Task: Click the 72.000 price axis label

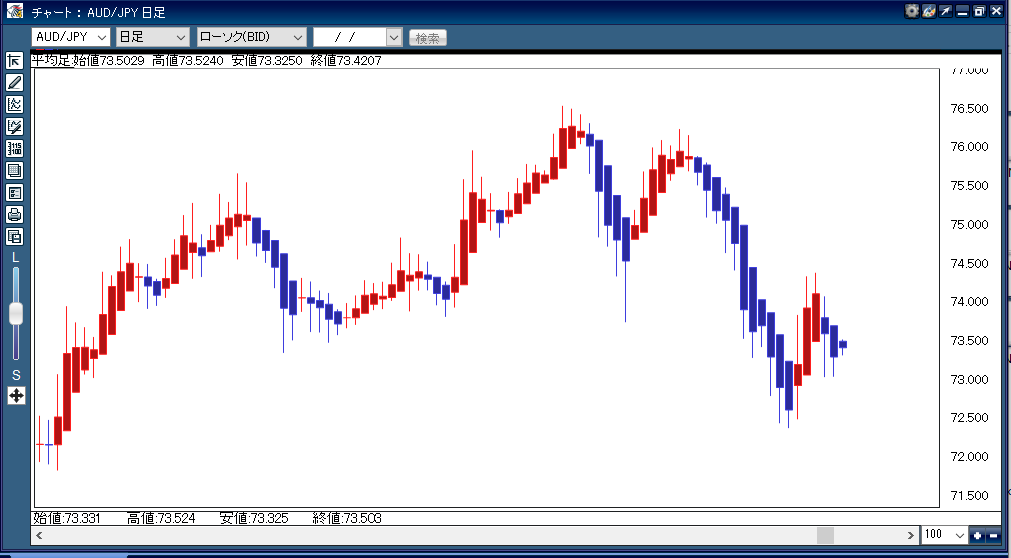Action: [970, 457]
